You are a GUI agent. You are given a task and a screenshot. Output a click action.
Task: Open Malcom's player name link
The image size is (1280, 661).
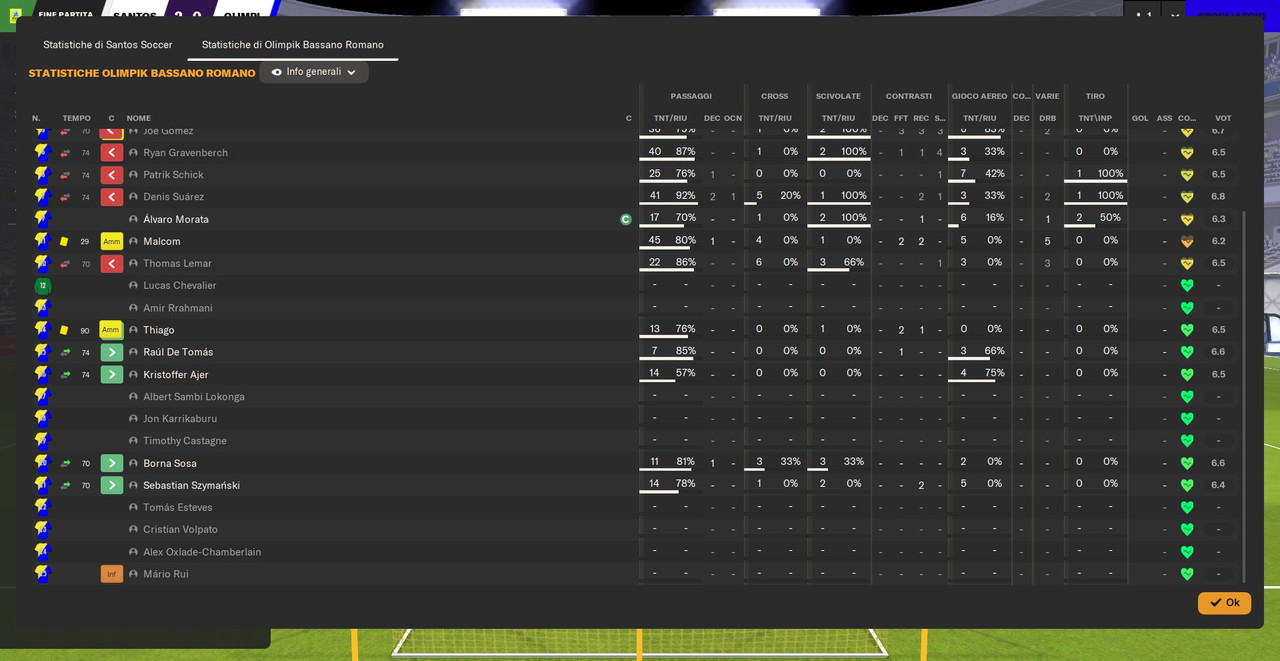162,242
